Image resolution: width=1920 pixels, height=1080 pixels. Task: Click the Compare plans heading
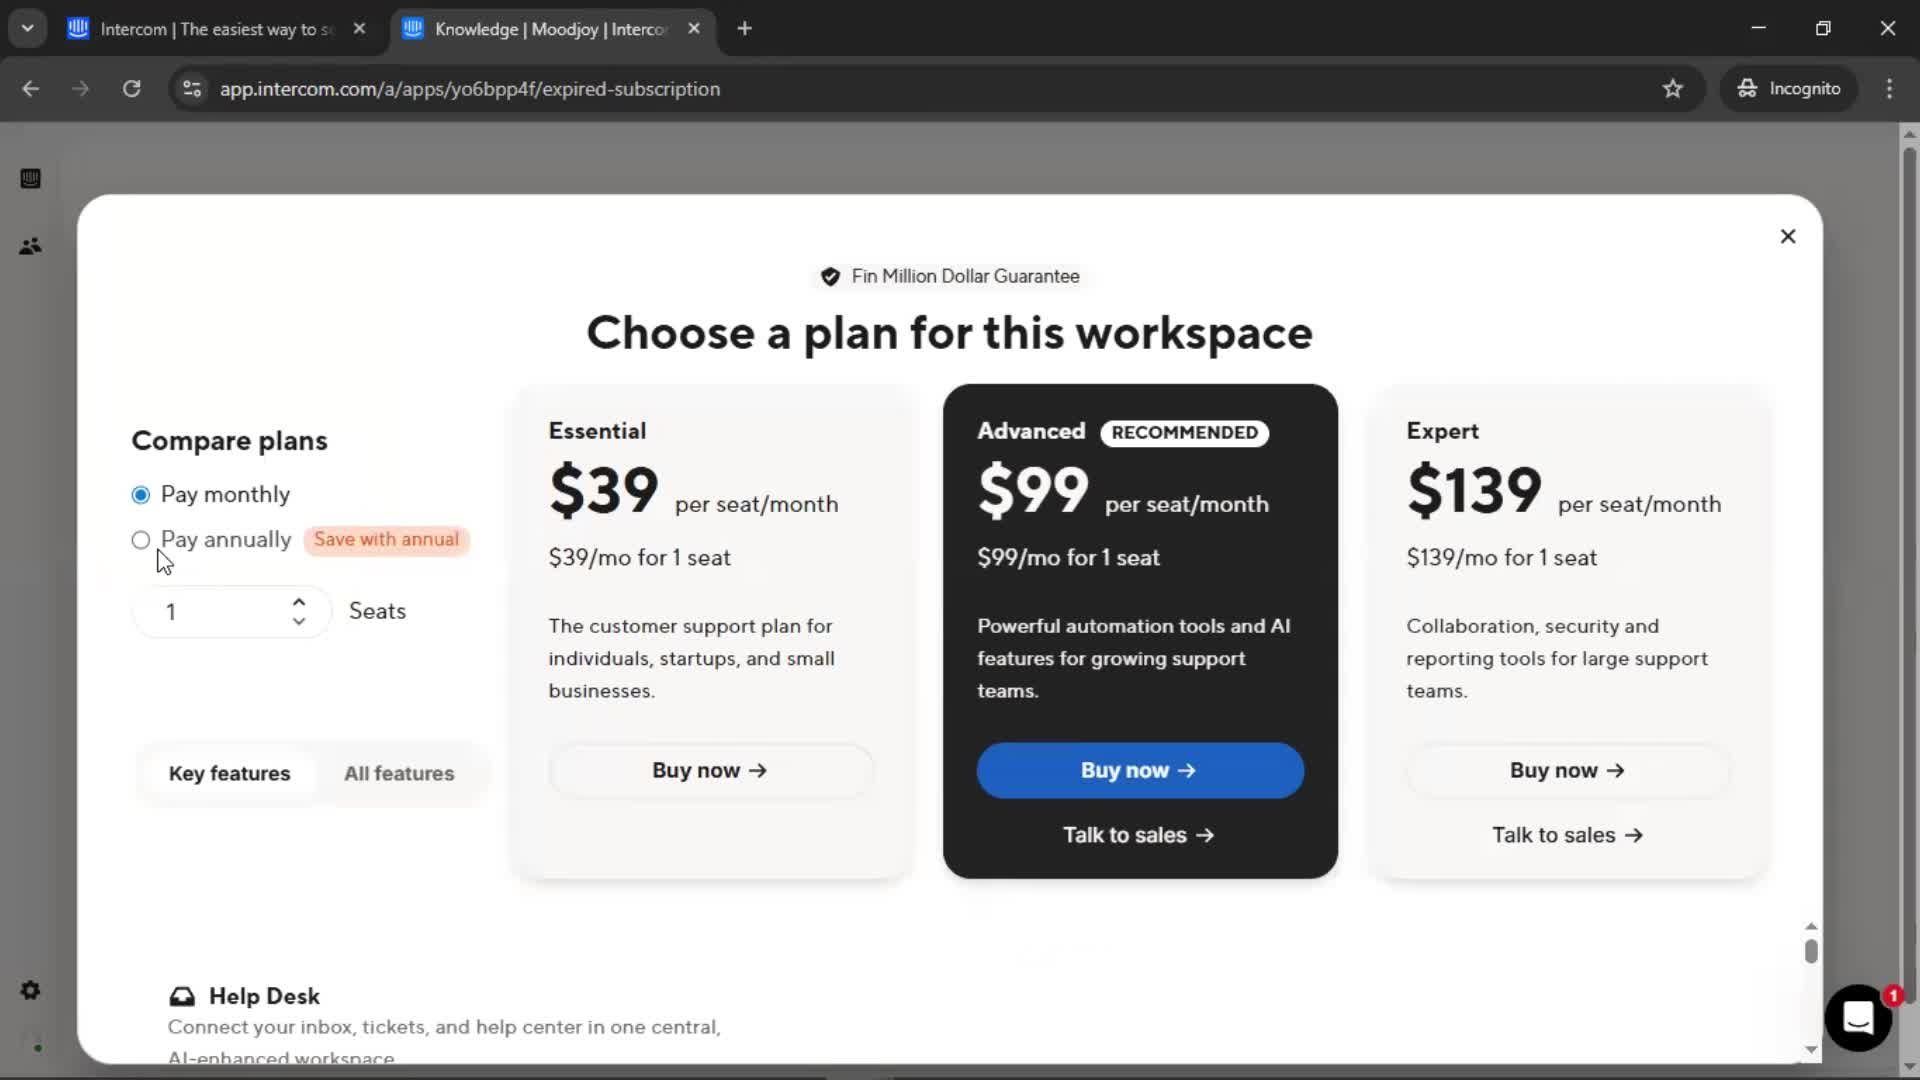point(229,441)
